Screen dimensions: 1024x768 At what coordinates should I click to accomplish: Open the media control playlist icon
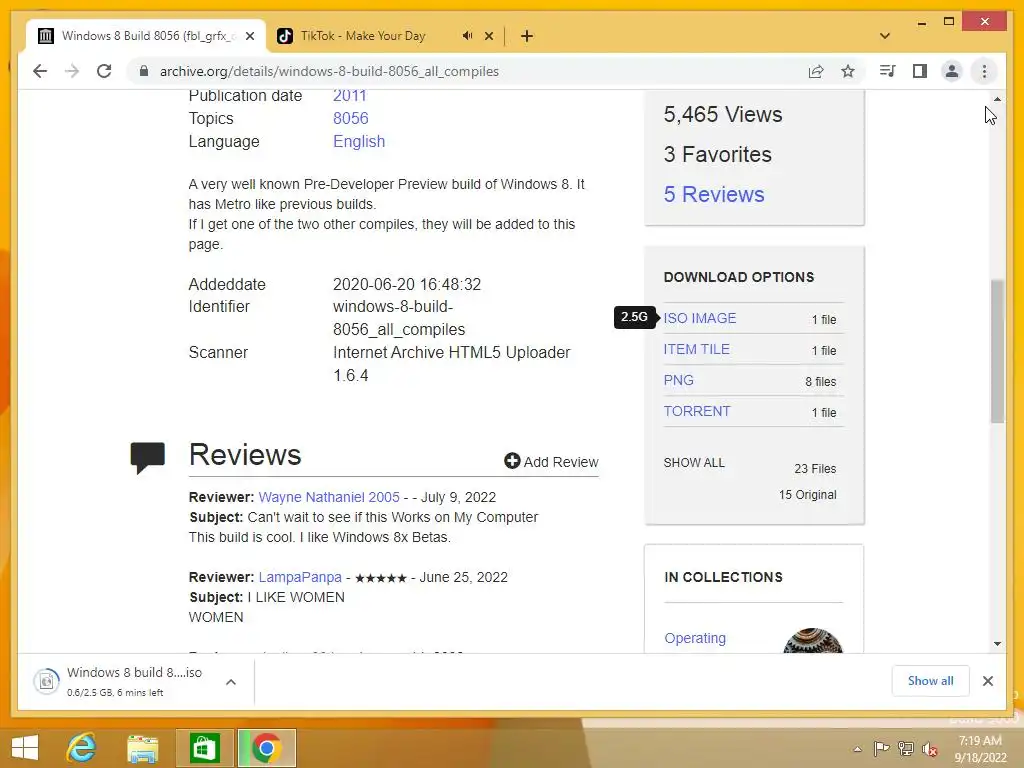[888, 71]
